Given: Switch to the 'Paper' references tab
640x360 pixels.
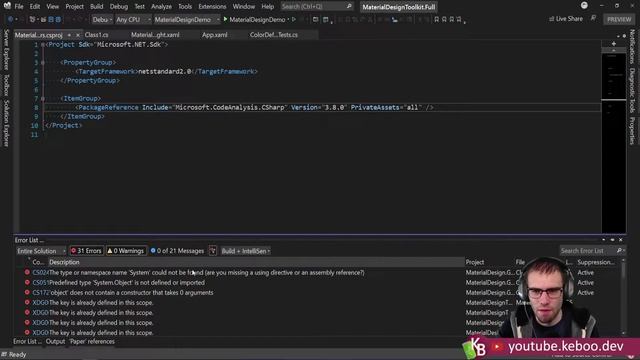Looking at the screenshot, I should [x=92, y=341].
